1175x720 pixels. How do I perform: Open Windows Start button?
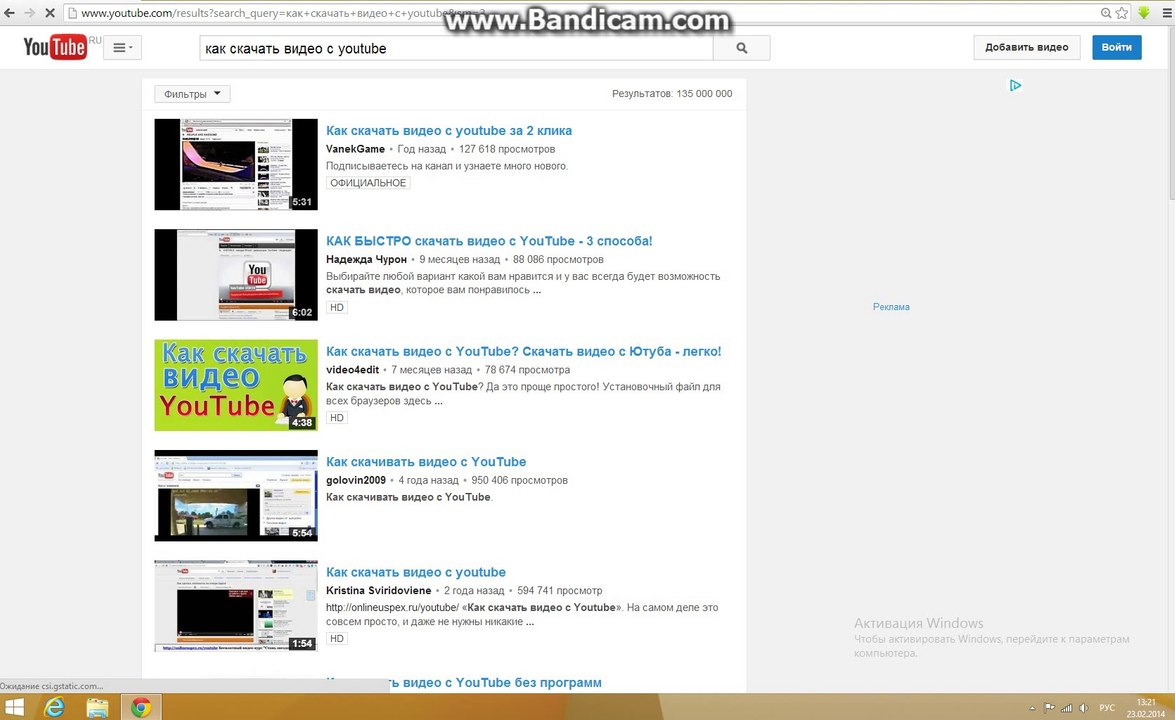[14, 707]
